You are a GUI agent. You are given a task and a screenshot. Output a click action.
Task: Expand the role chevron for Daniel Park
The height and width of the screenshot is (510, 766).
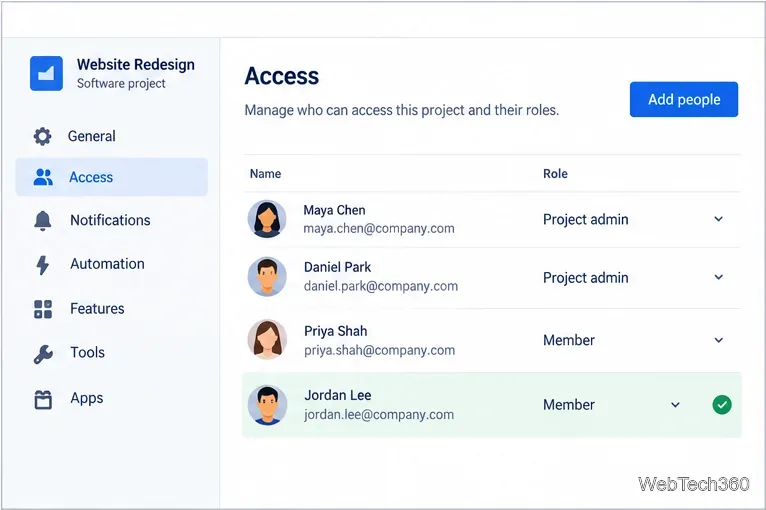(718, 277)
